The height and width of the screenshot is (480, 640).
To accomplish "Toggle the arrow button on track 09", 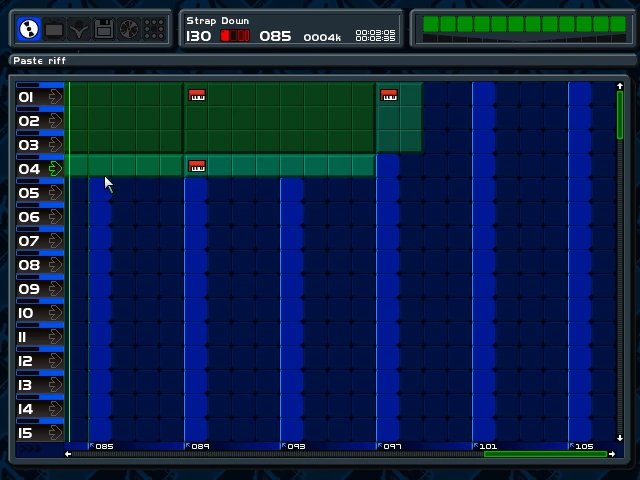I will click(55, 289).
